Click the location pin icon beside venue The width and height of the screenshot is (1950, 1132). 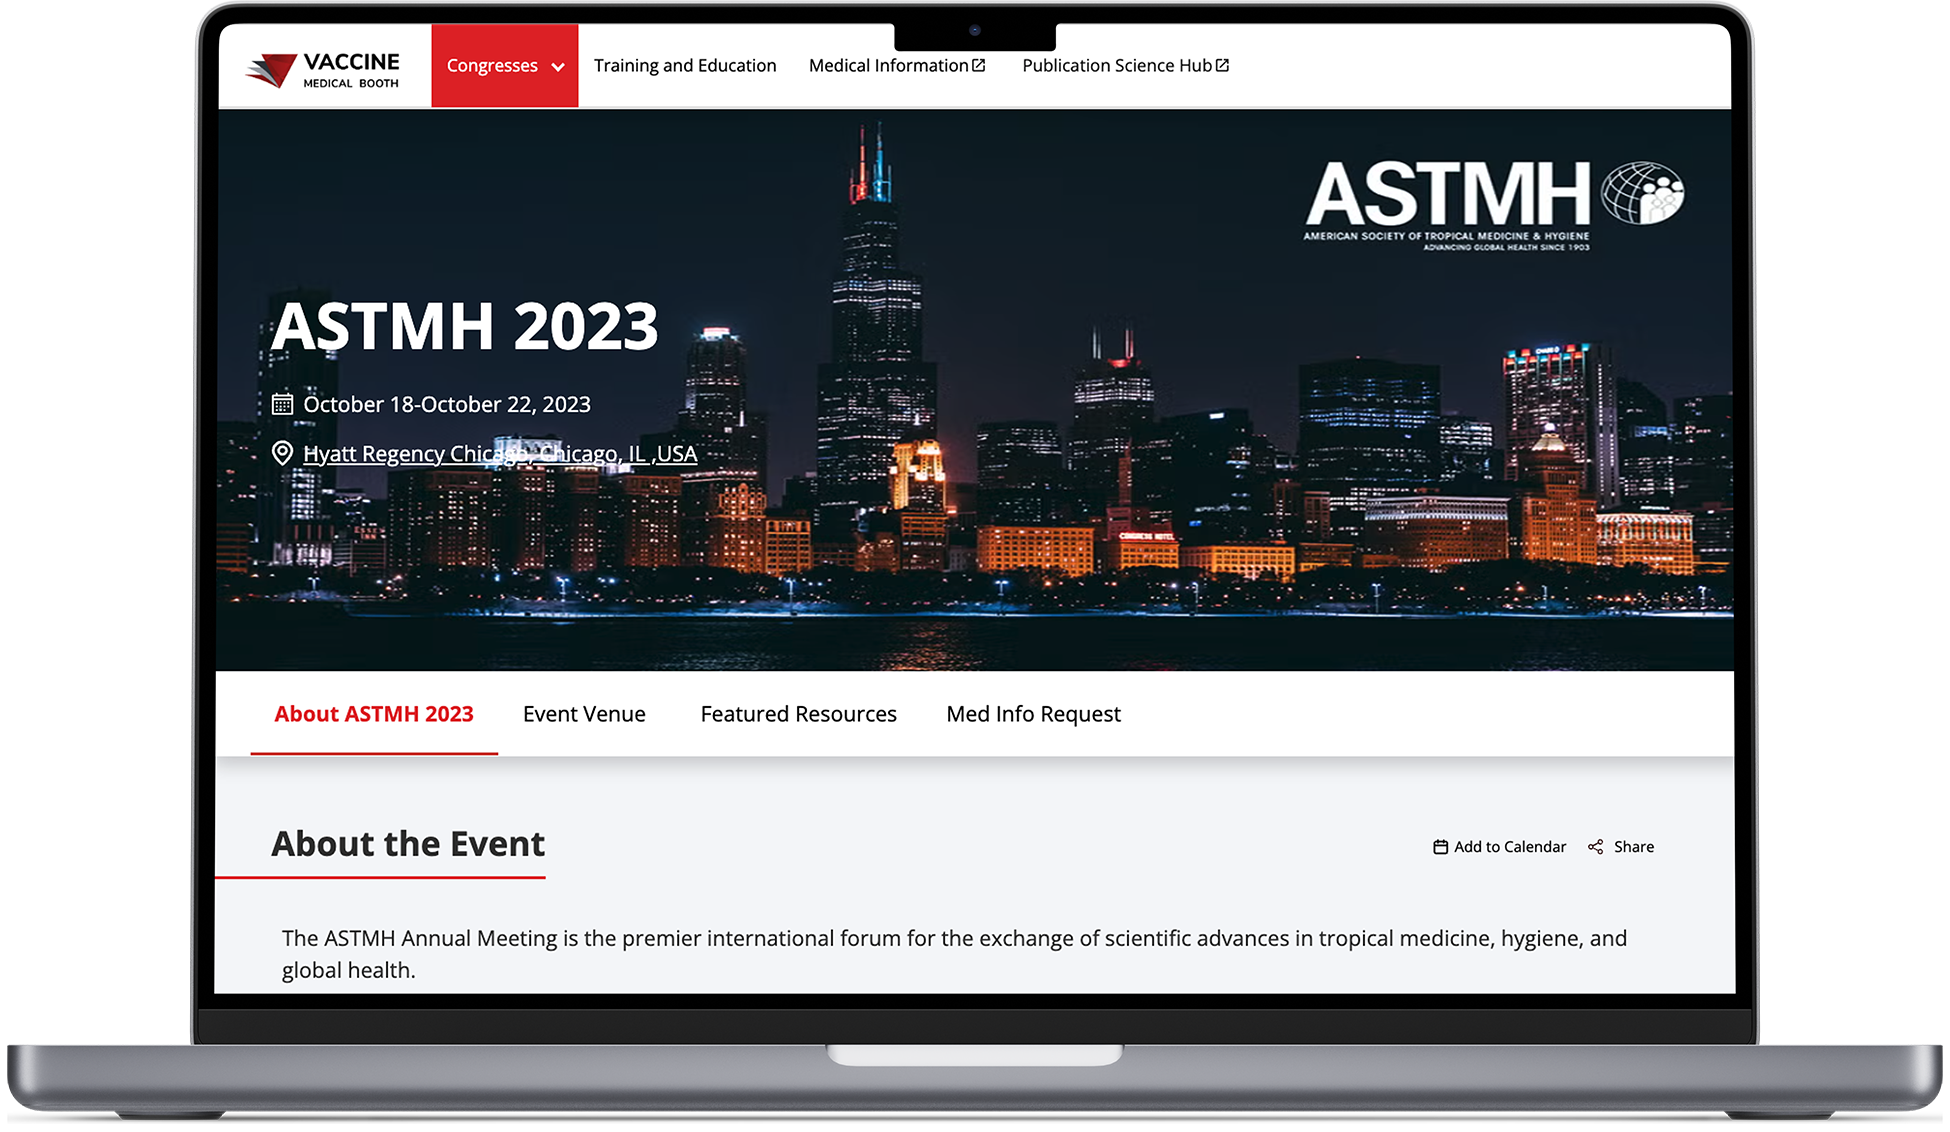pyautogui.click(x=282, y=453)
